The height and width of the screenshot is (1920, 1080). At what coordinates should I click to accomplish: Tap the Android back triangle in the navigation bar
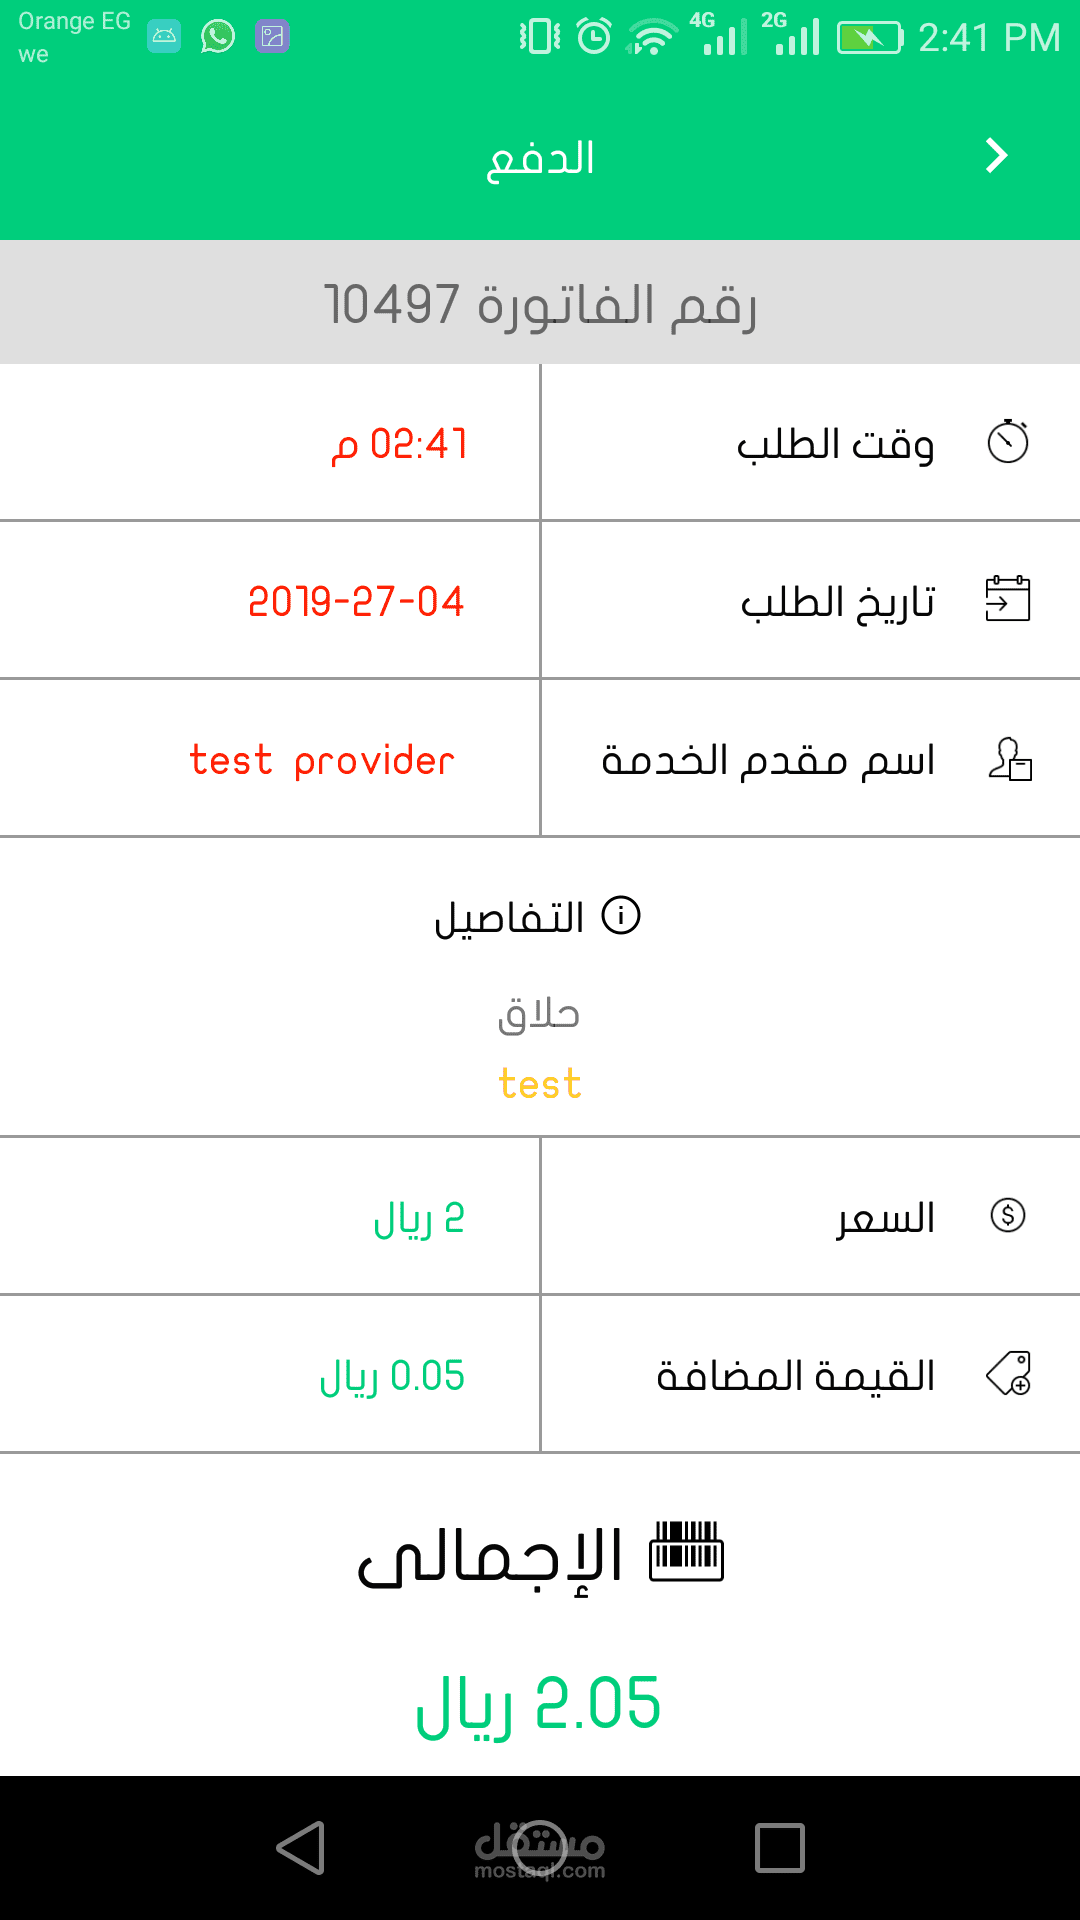[300, 1847]
